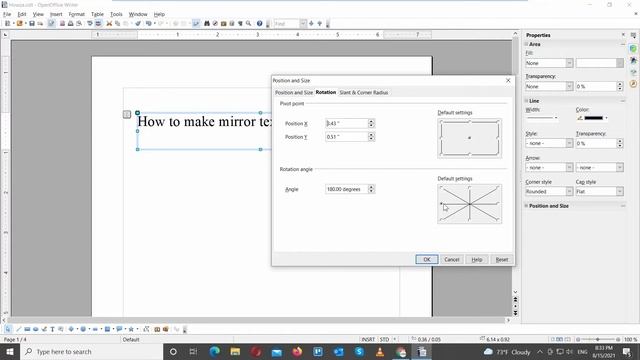Click the Line Color black swatch

click(593, 118)
